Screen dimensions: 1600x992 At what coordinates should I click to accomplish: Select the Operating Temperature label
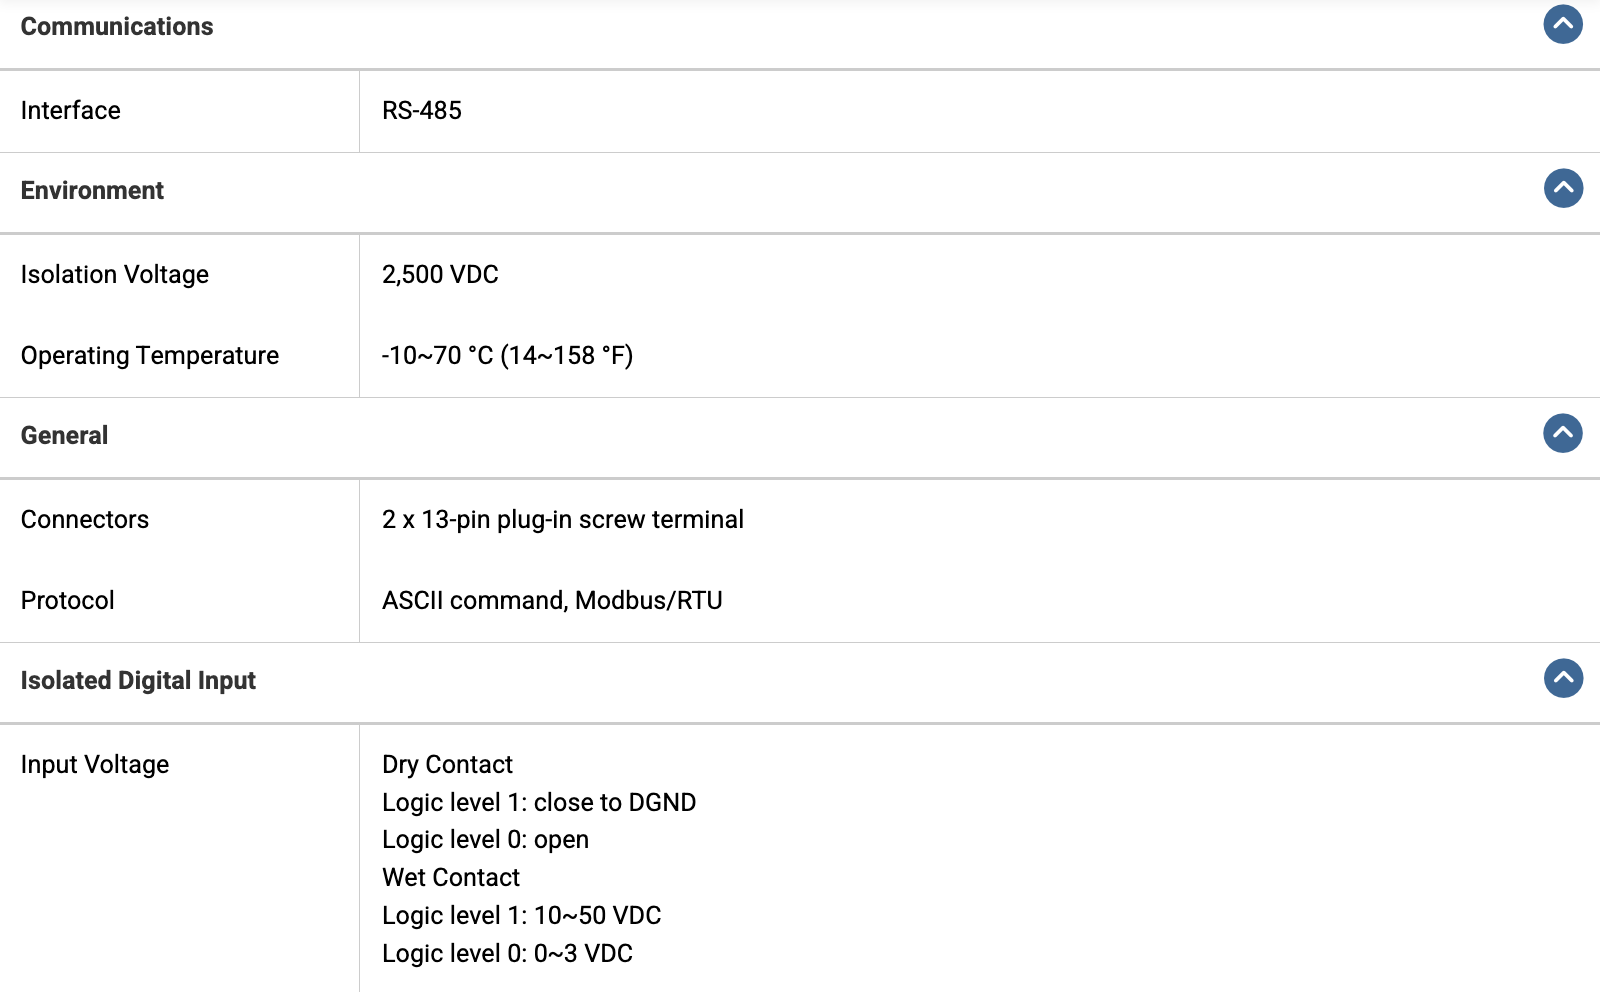click(150, 356)
